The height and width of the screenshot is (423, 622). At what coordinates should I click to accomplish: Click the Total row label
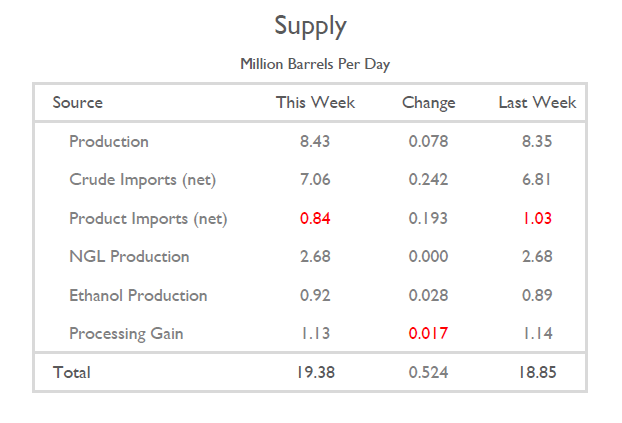click(72, 373)
